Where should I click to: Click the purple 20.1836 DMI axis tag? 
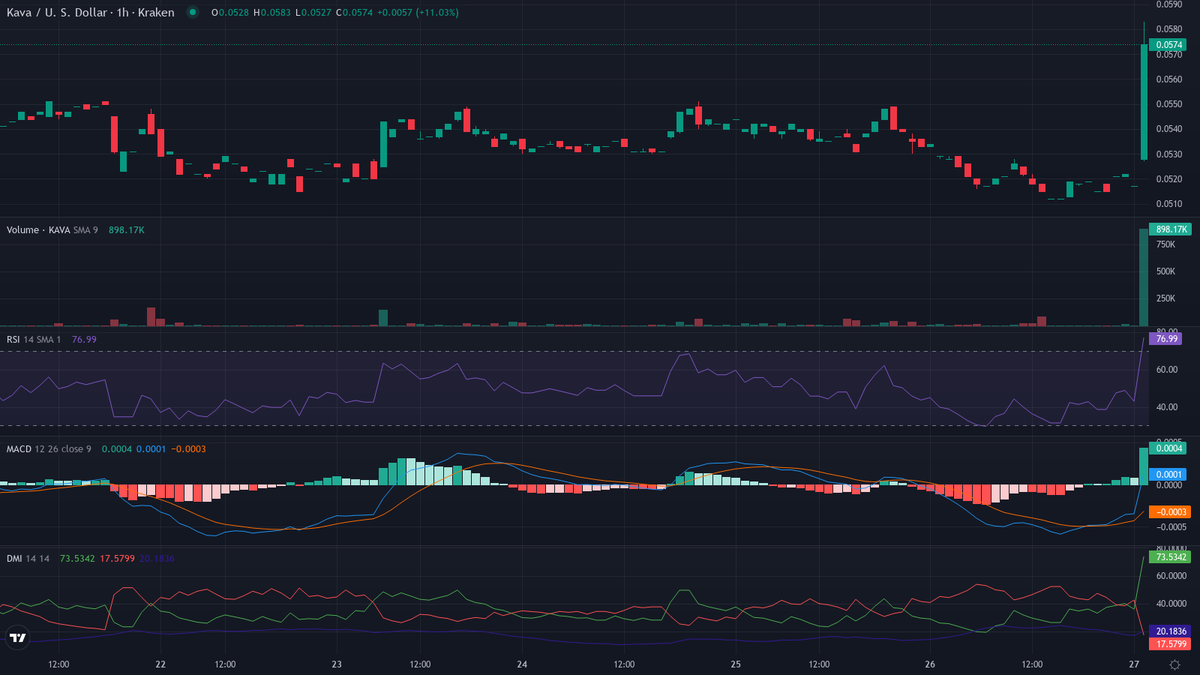(x=1172, y=632)
